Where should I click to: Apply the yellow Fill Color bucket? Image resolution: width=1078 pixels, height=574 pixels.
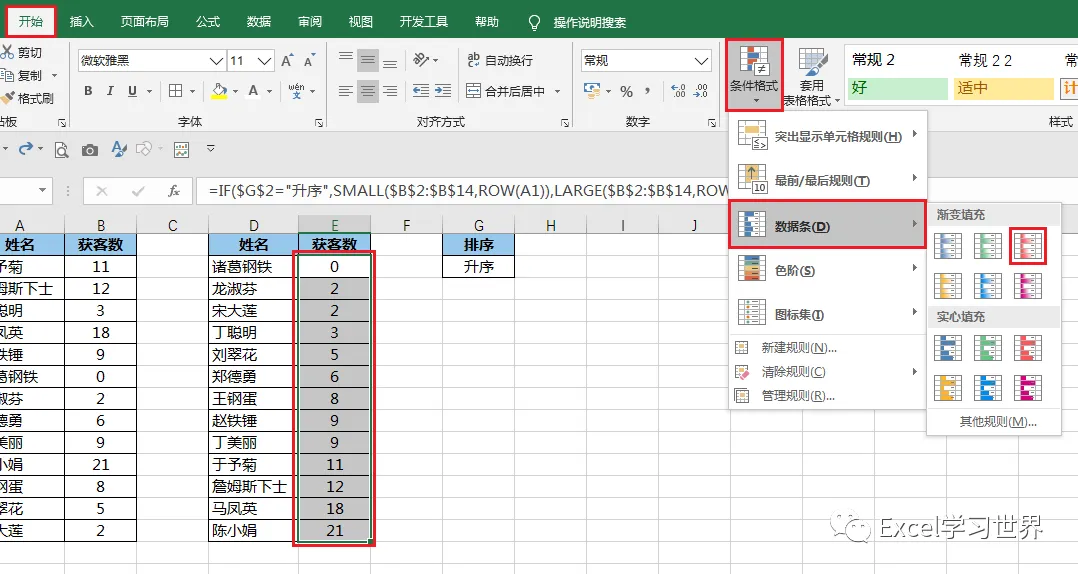click(219, 91)
